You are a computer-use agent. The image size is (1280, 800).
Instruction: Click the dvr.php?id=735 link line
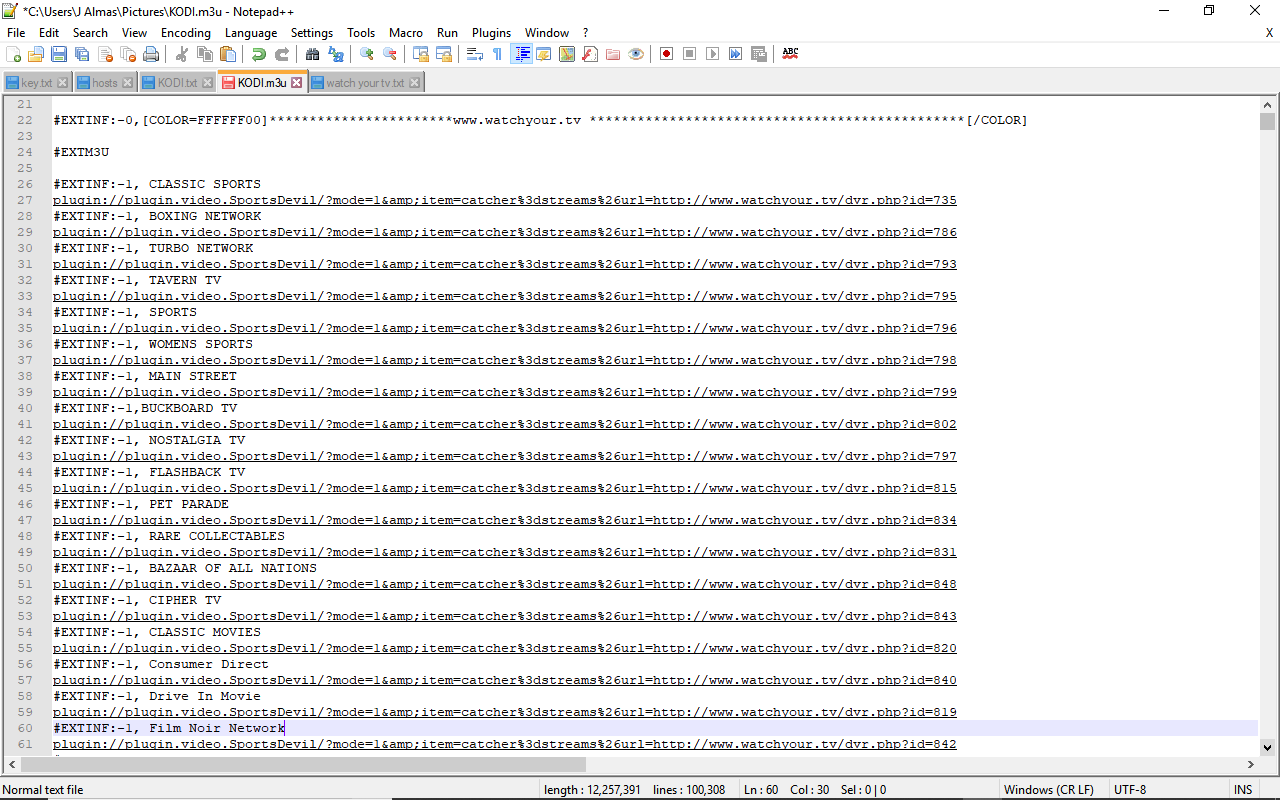pos(505,200)
